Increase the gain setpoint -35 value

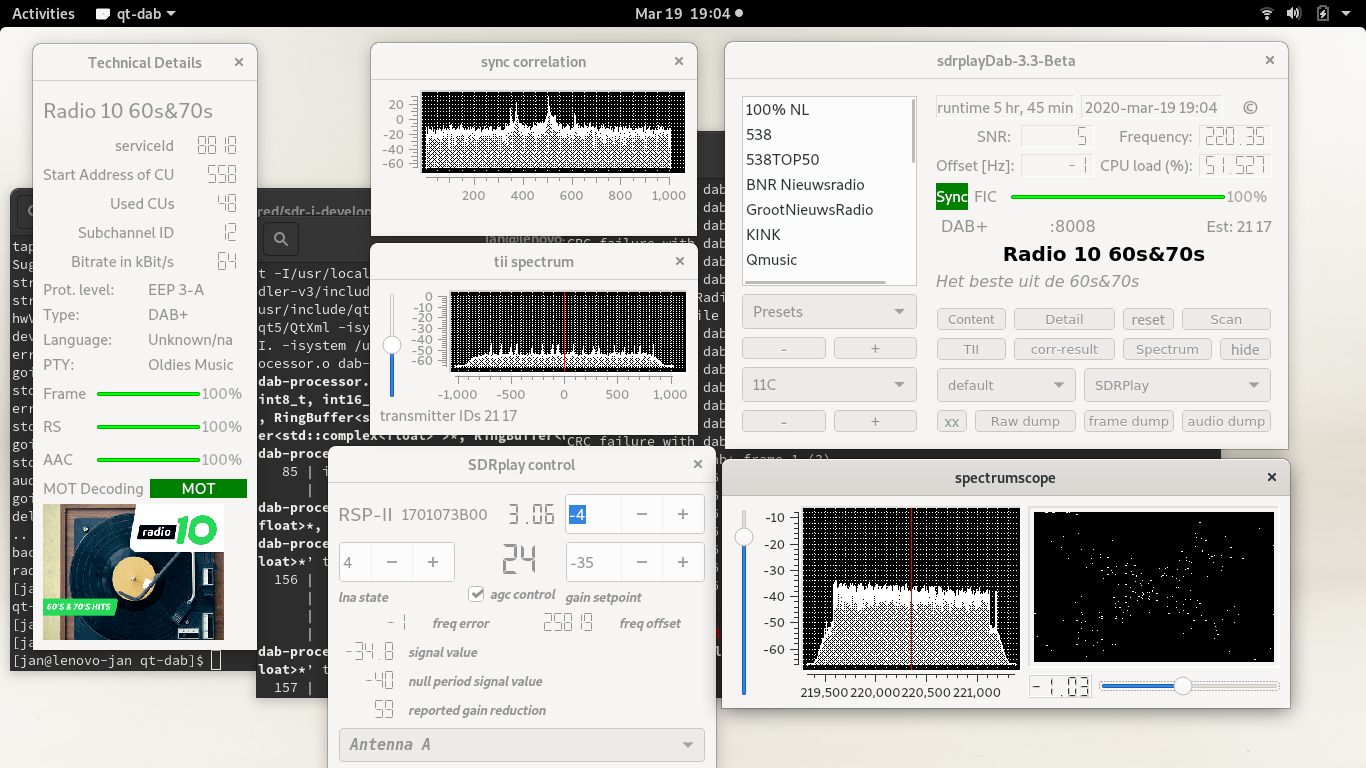pyautogui.click(x=683, y=562)
